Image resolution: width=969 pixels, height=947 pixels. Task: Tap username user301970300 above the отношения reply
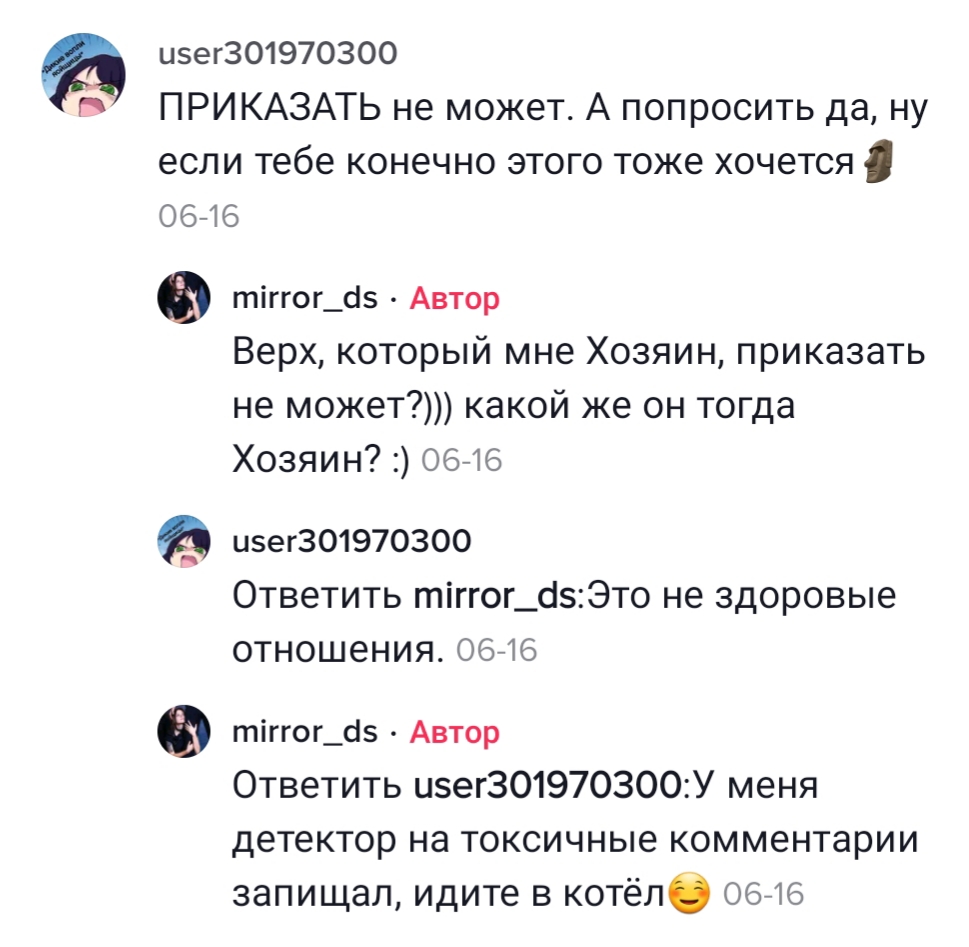[351, 541]
